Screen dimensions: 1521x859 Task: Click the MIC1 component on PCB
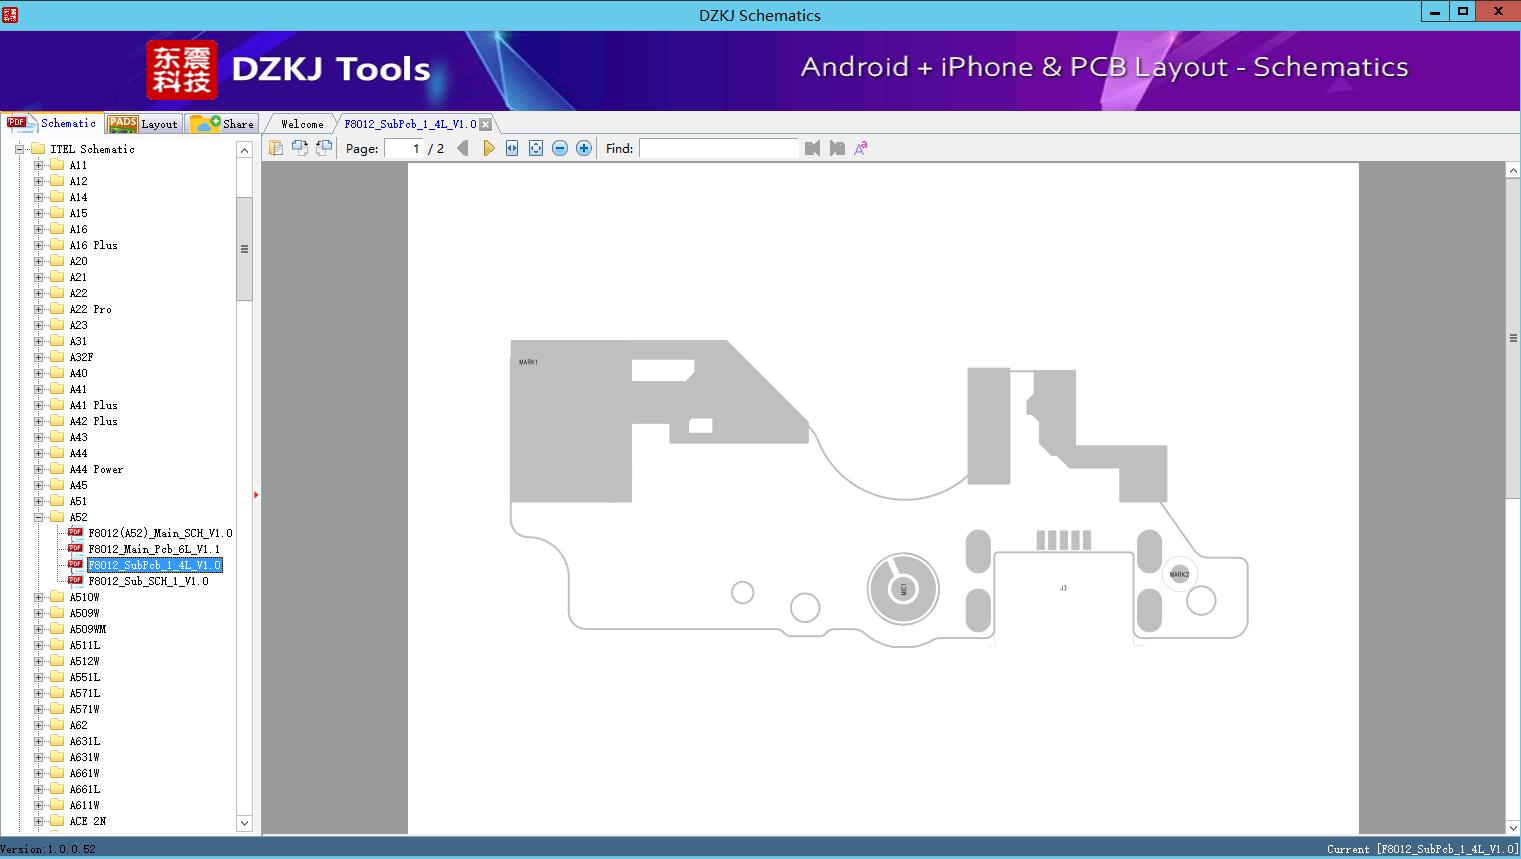(903, 588)
